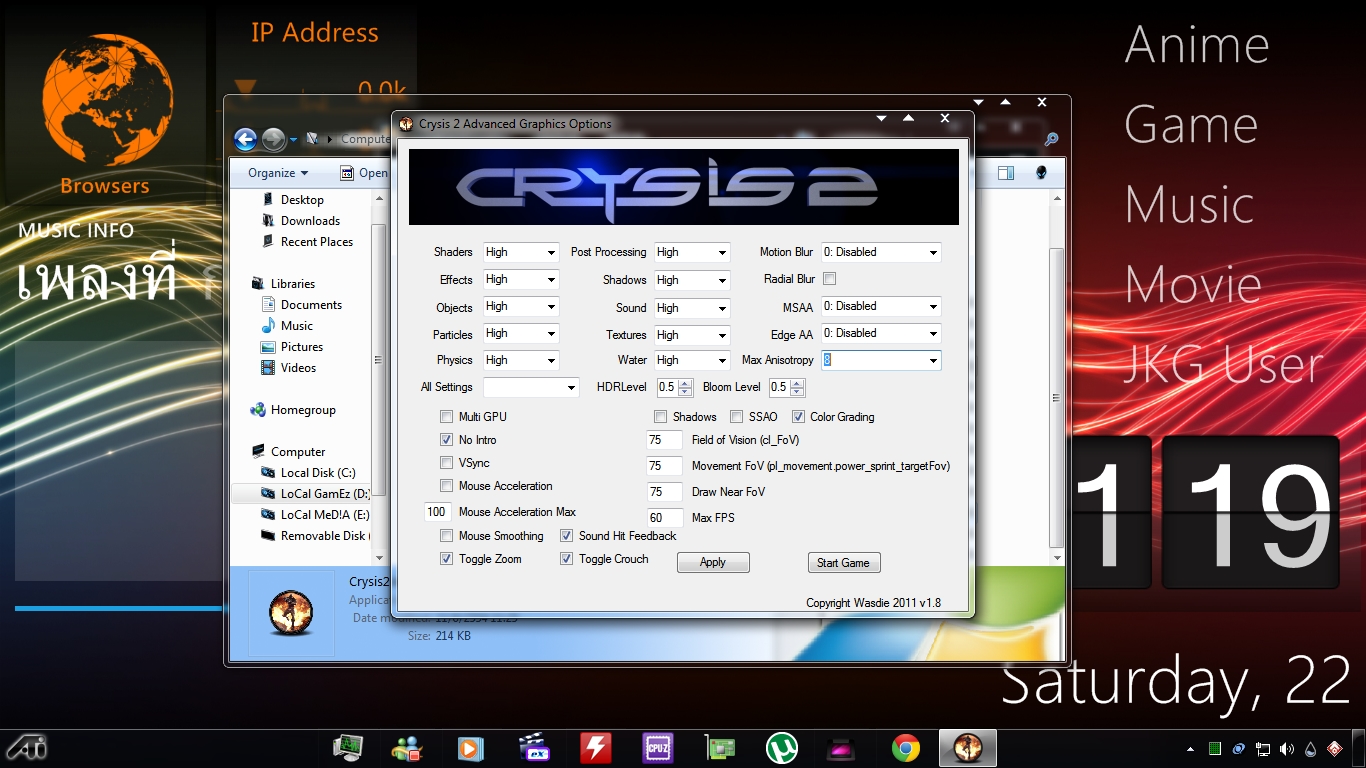Viewport: 1366px width, 768px height.
Task: Enable the Shadows checkbox beside SSAO
Action: [x=660, y=417]
